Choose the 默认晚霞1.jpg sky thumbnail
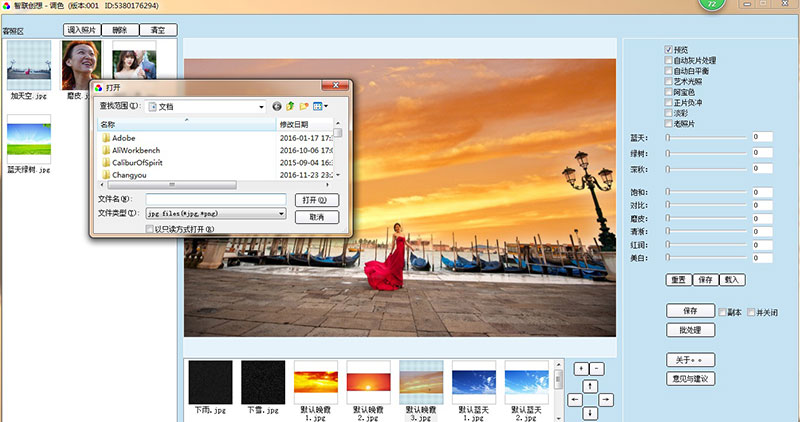Image resolution: width=800 pixels, height=422 pixels. click(316, 383)
